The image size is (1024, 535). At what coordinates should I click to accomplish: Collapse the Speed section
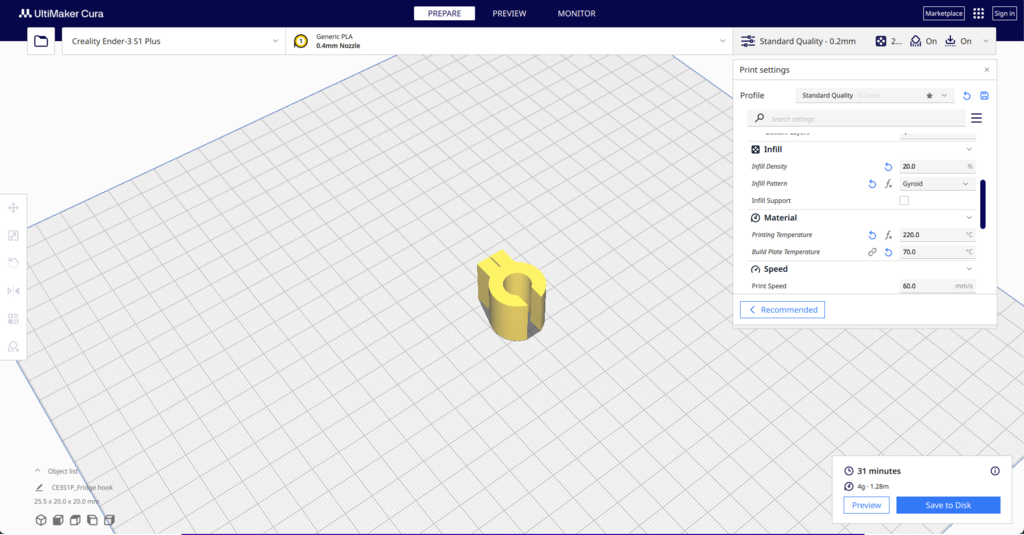pos(969,269)
